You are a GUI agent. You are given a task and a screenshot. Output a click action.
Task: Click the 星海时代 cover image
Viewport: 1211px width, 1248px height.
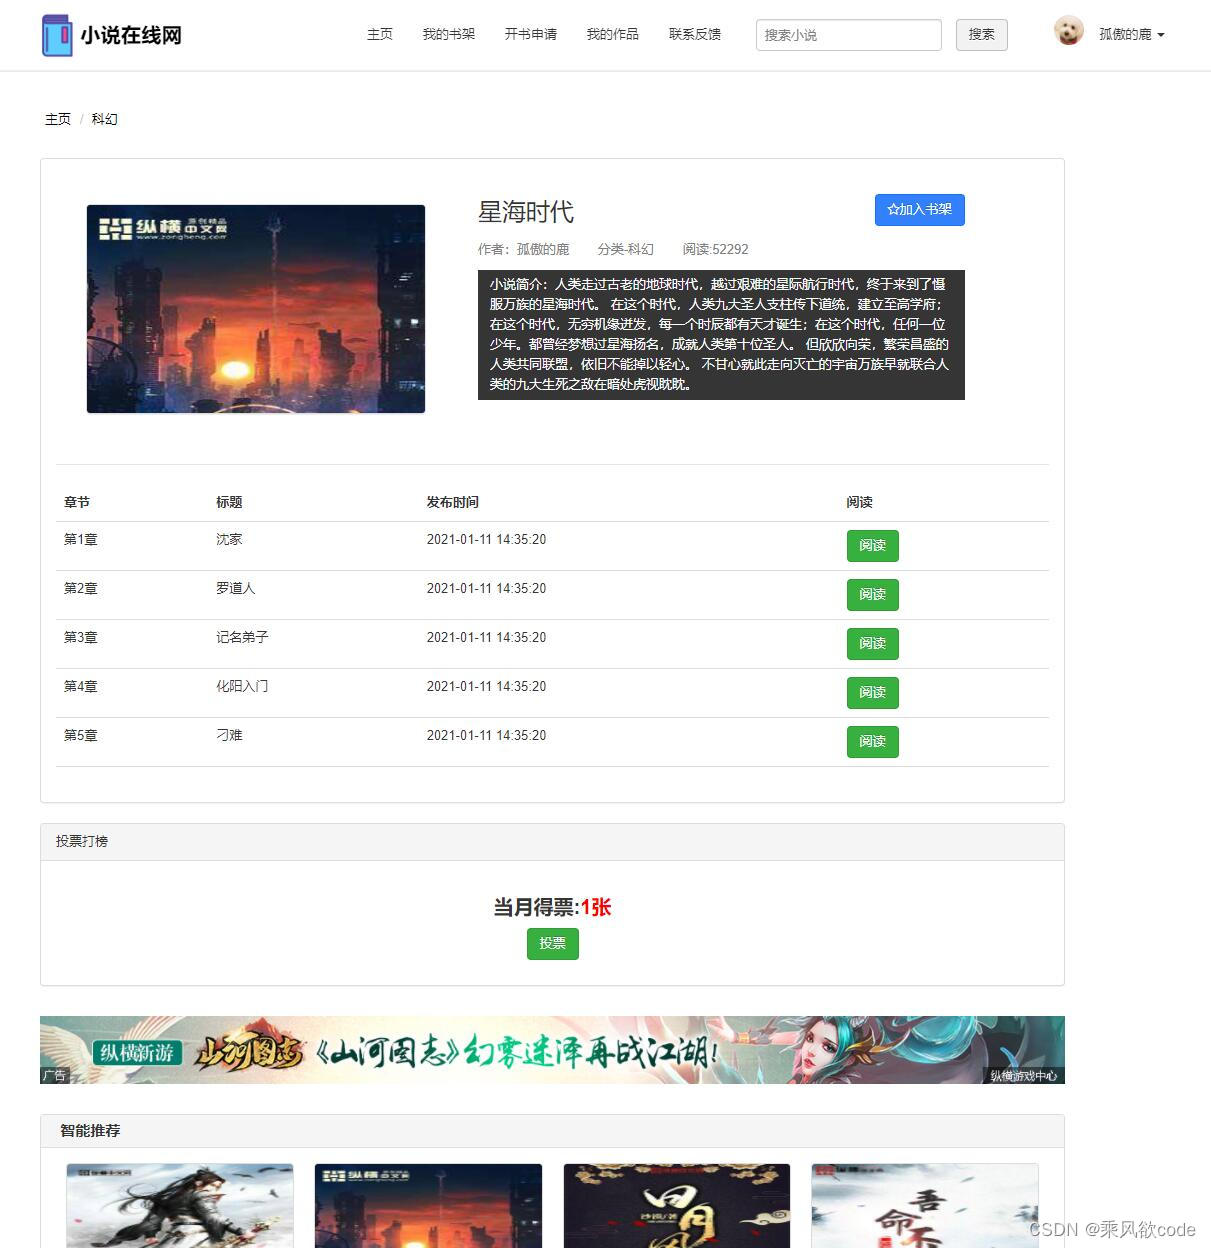click(x=255, y=309)
